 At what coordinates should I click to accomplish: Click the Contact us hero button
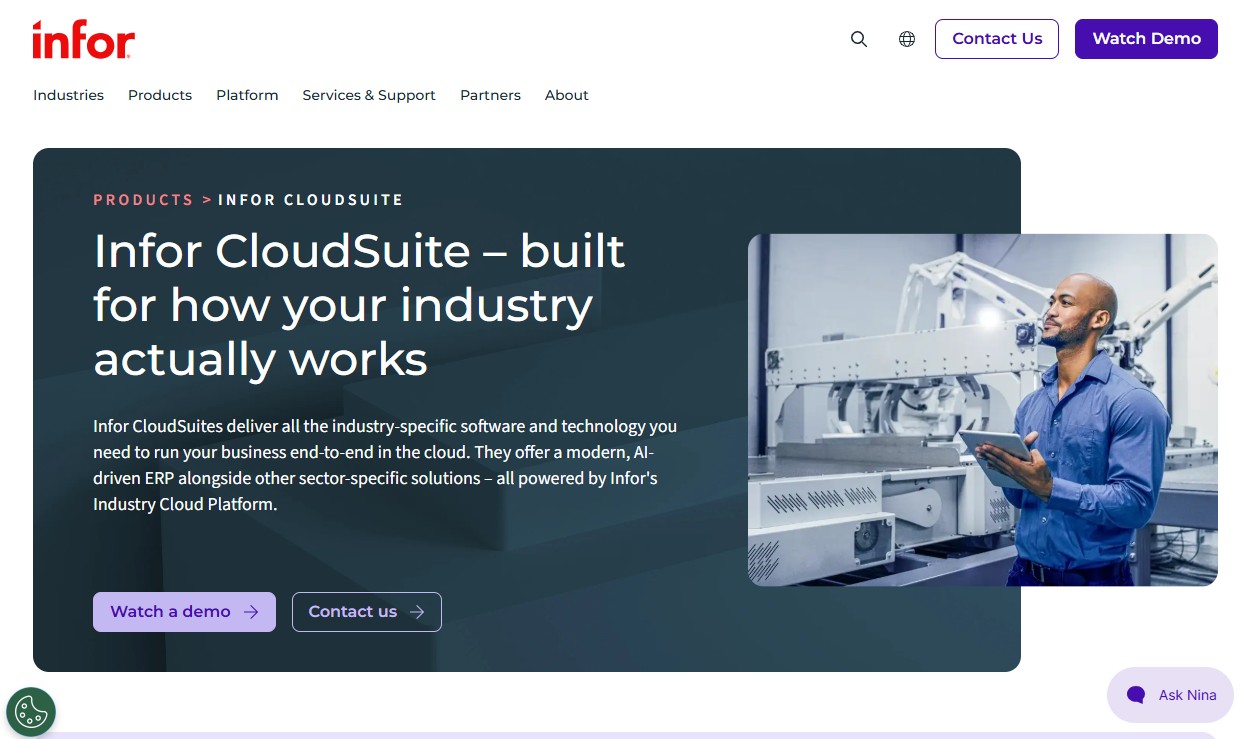(x=367, y=612)
